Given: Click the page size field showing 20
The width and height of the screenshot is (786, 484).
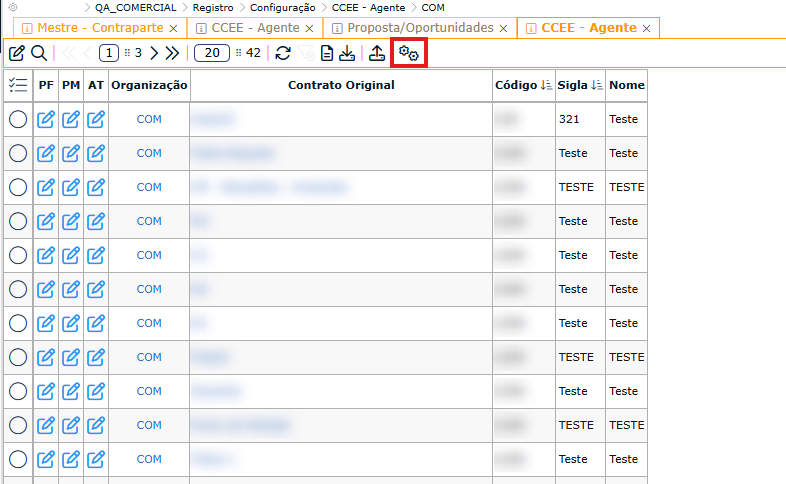Looking at the screenshot, I should pos(211,53).
